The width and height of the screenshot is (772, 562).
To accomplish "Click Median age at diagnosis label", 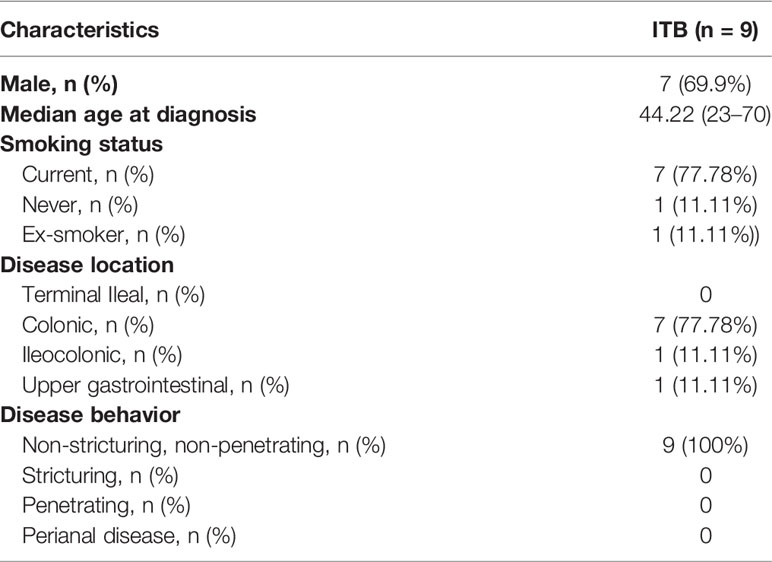I will click(128, 115).
